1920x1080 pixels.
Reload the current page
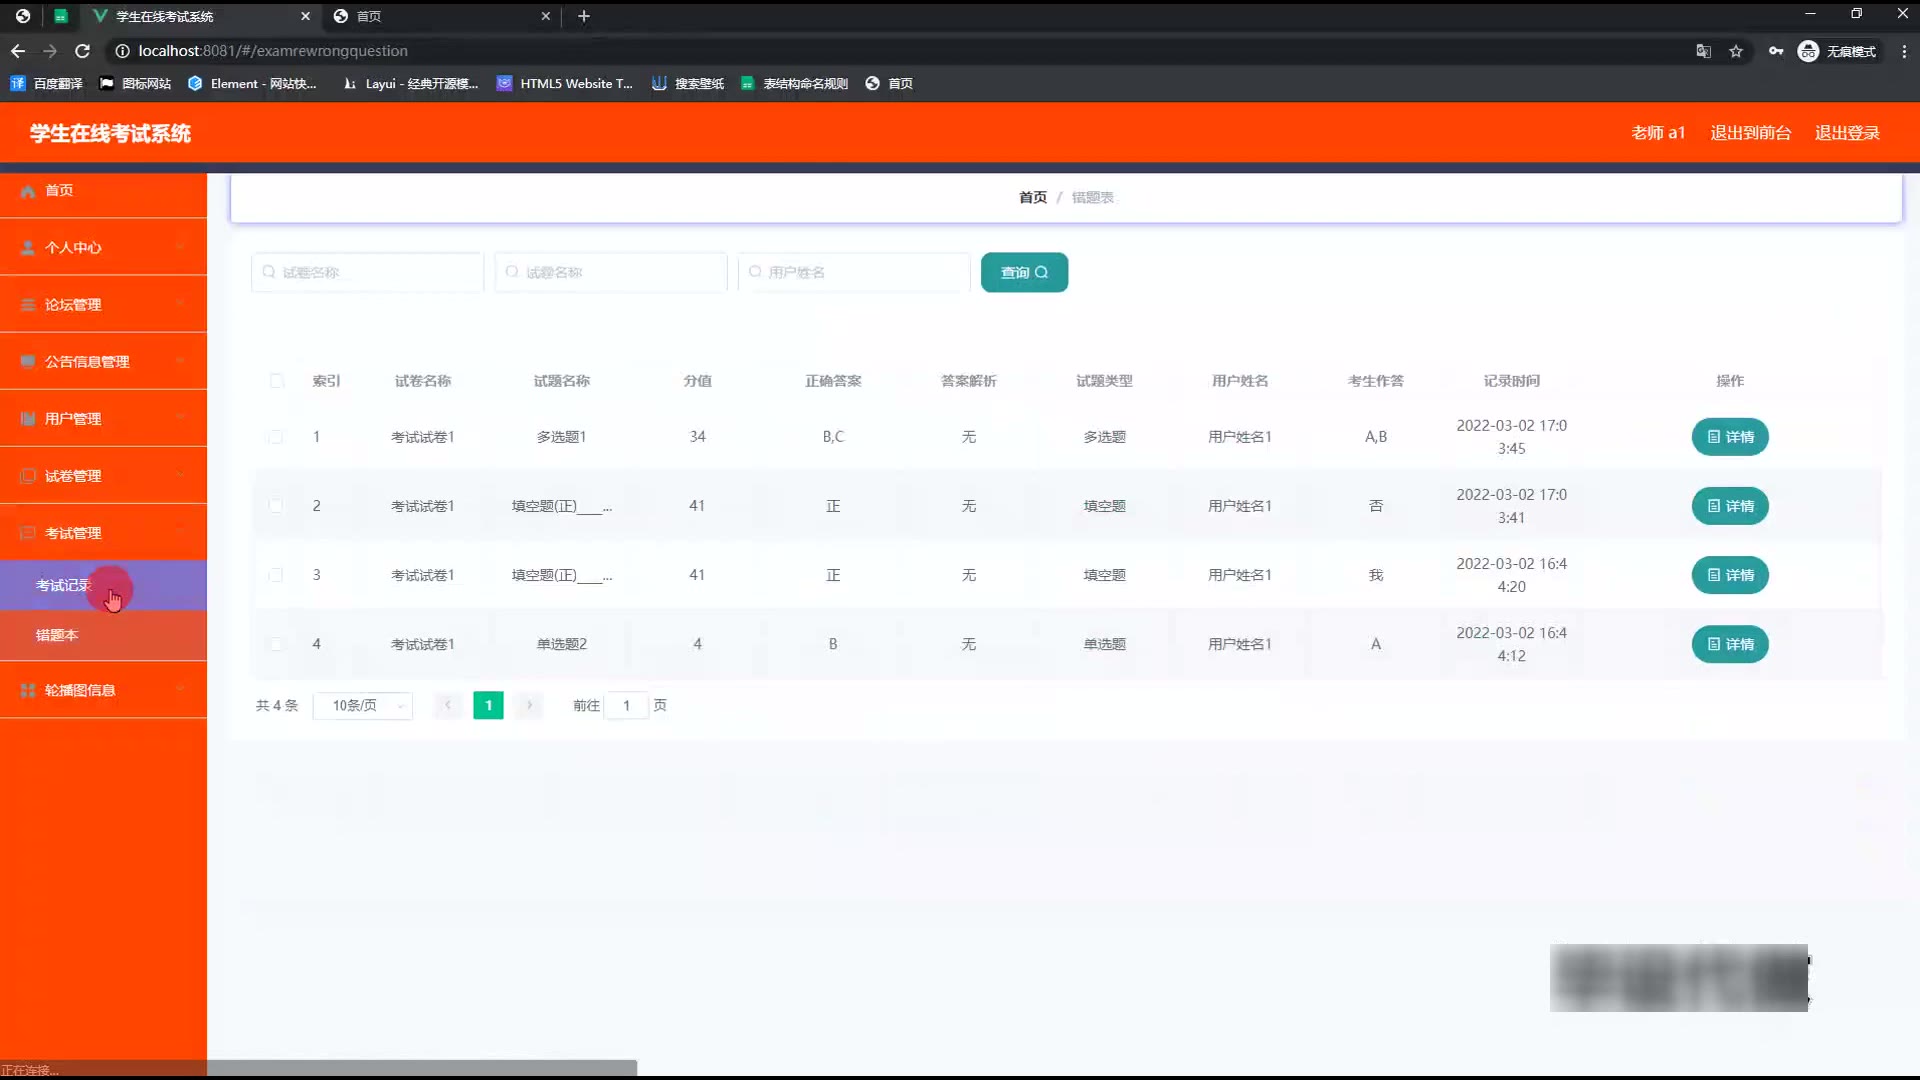coord(83,51)
